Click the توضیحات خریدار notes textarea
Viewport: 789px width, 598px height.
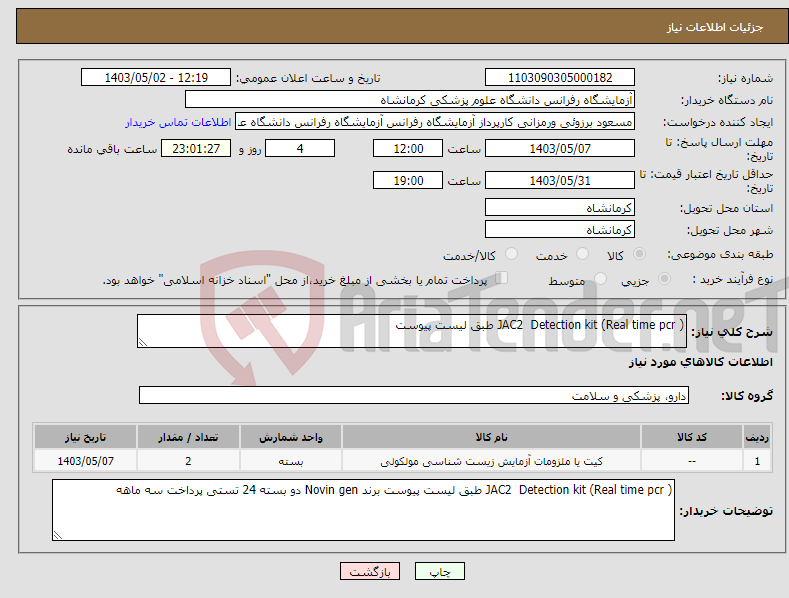pyautogui.click(x=363, y=510)
